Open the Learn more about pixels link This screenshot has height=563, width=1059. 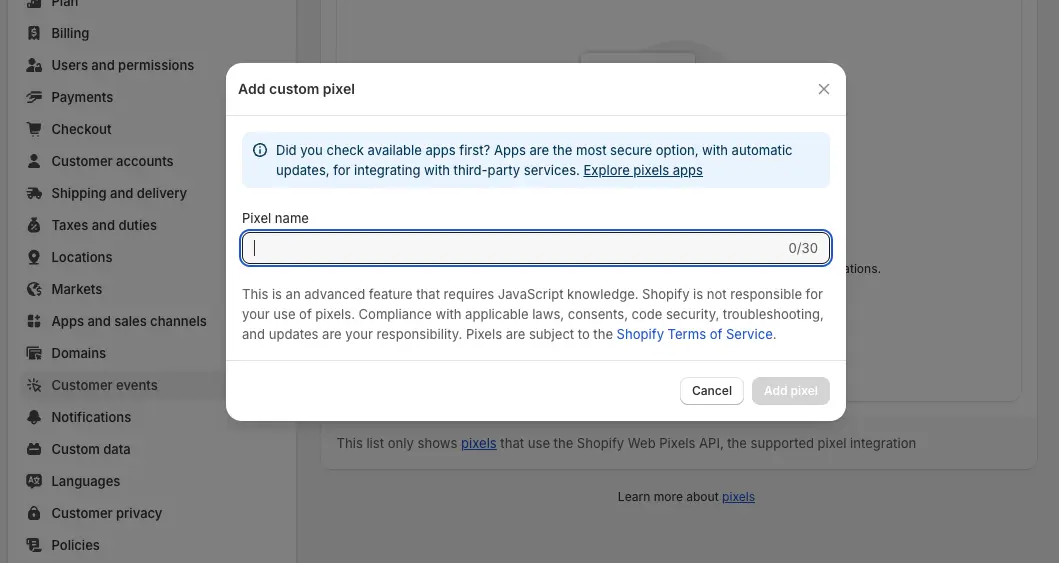pos(738,497)
